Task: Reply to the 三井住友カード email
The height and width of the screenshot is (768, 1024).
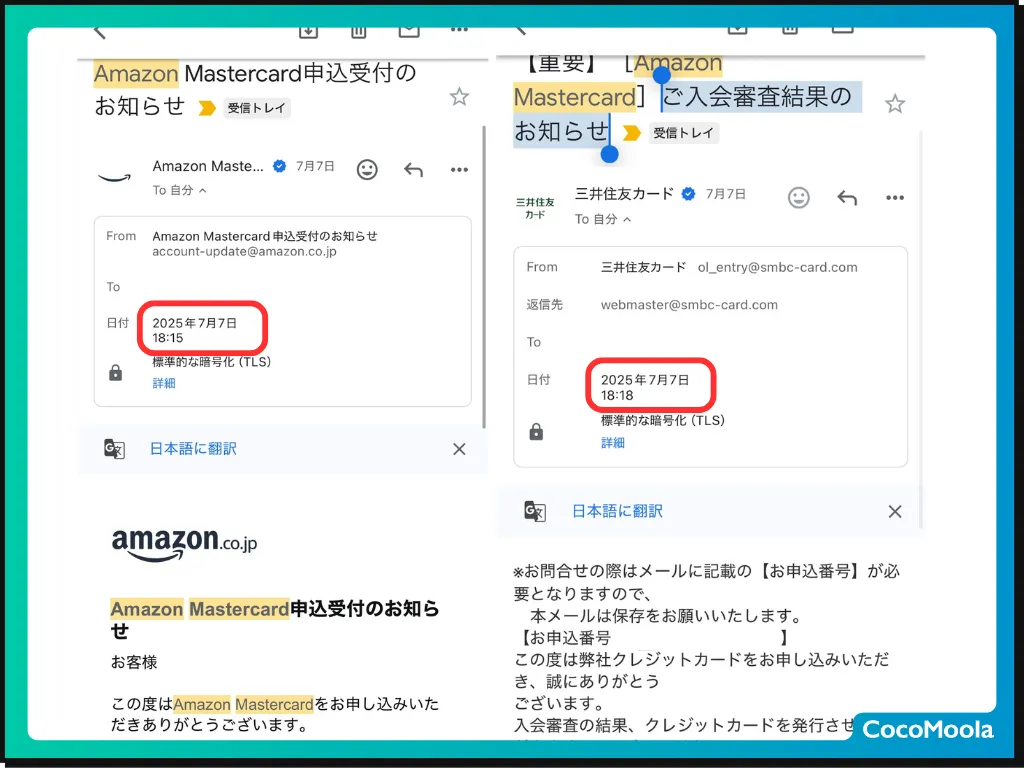Action: [847, 198]
